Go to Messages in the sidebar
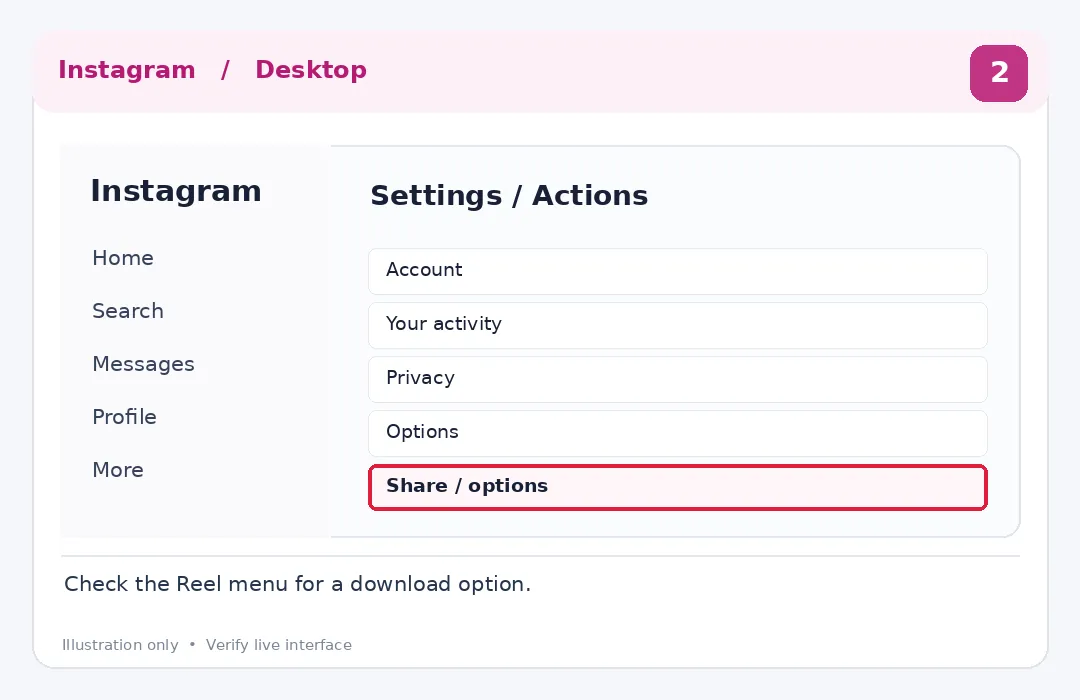The height and width of the screenshot is (700, 1080). point(143,364)
